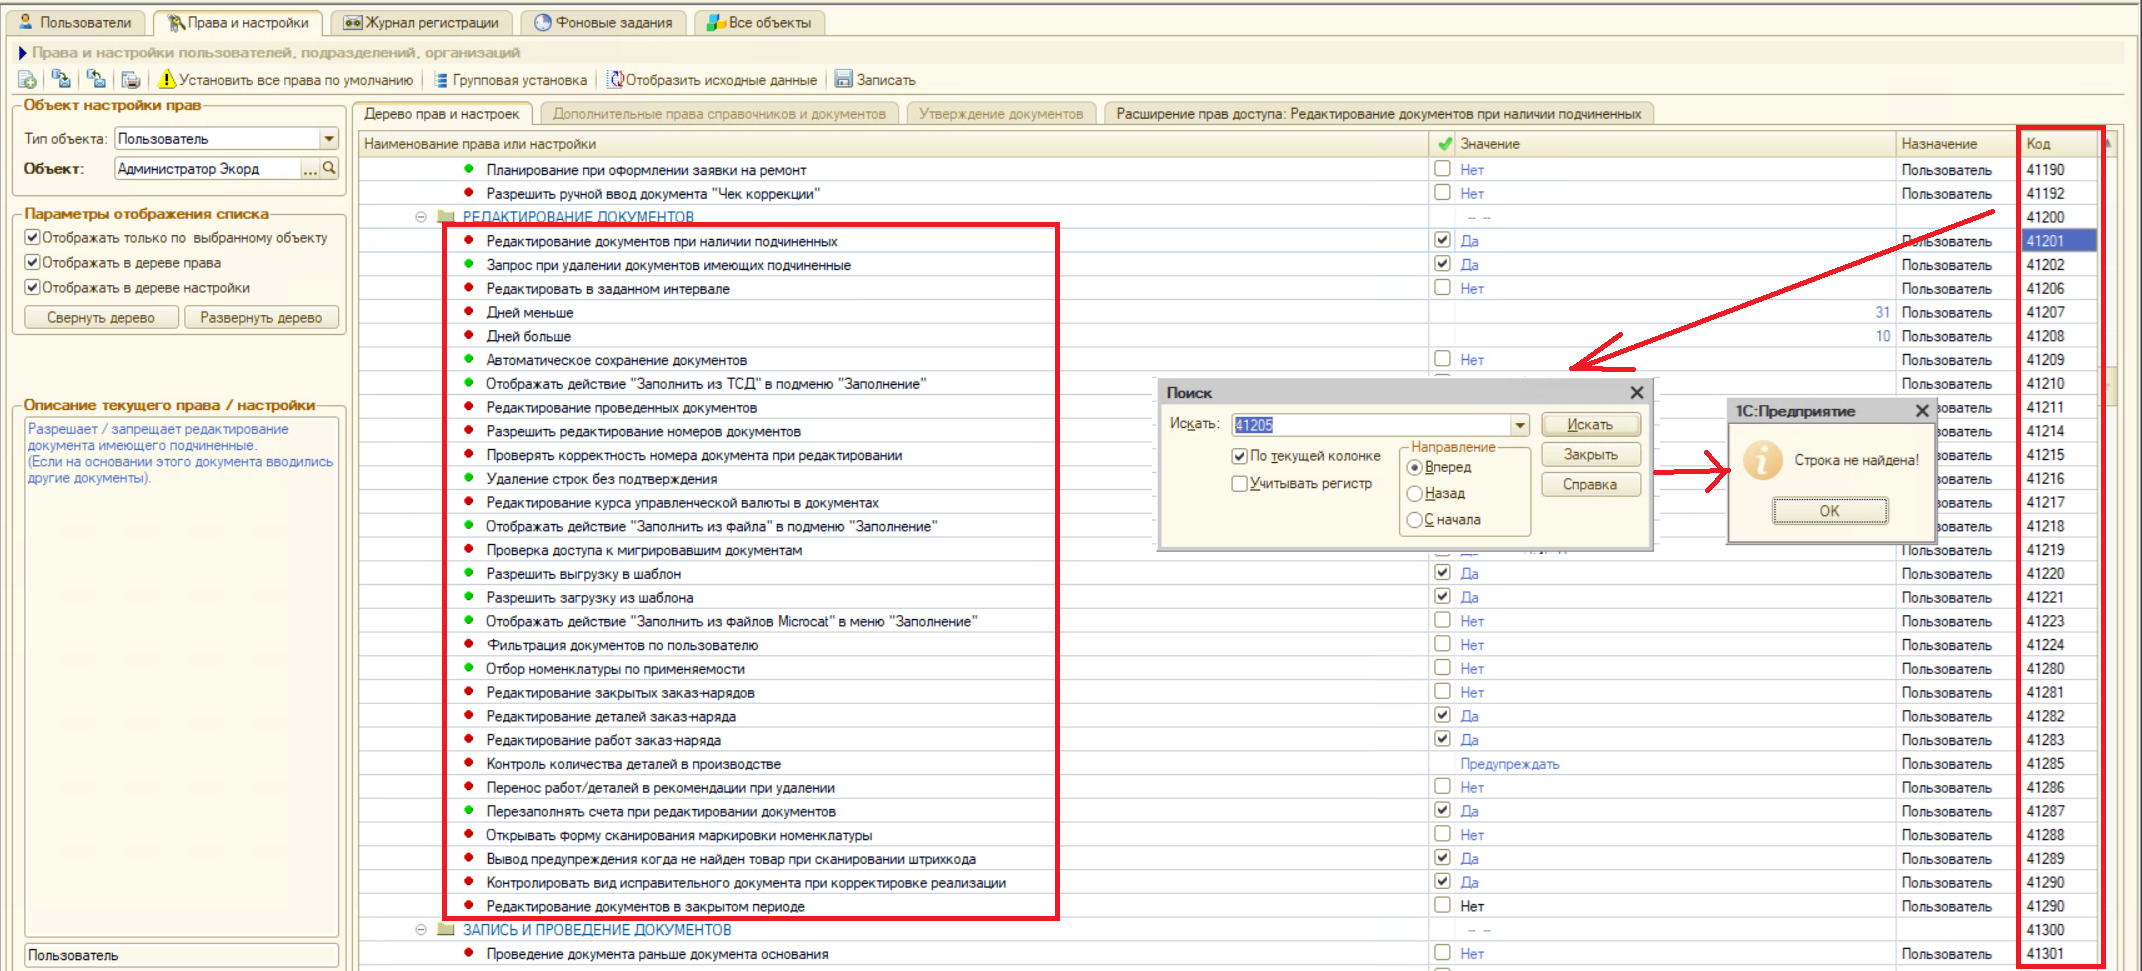Select the Назад direction radio button

1414,494
